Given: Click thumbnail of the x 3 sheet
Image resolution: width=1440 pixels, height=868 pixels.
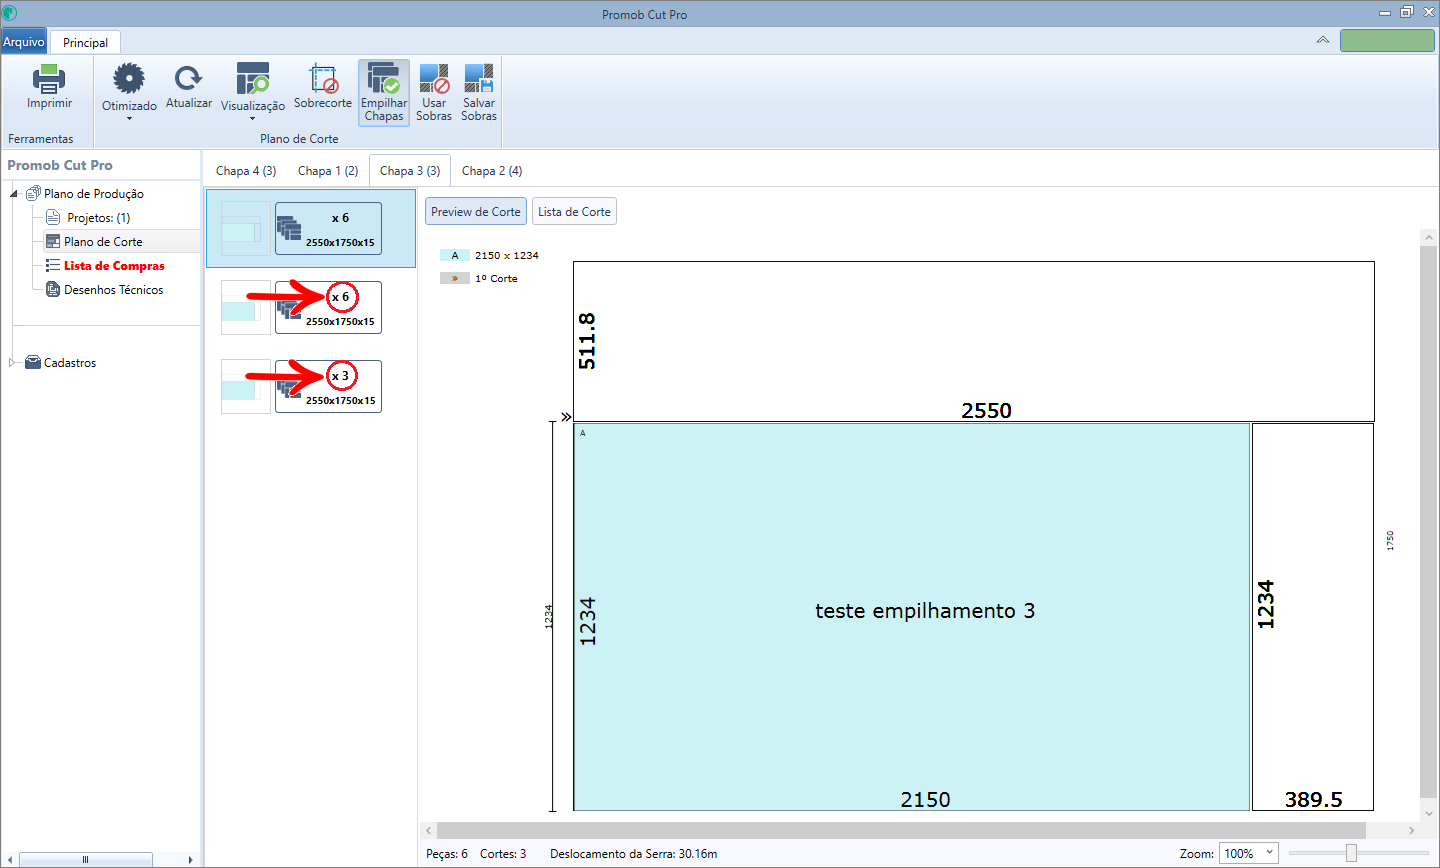Looking at the screenshot, I should click(246, 386).
